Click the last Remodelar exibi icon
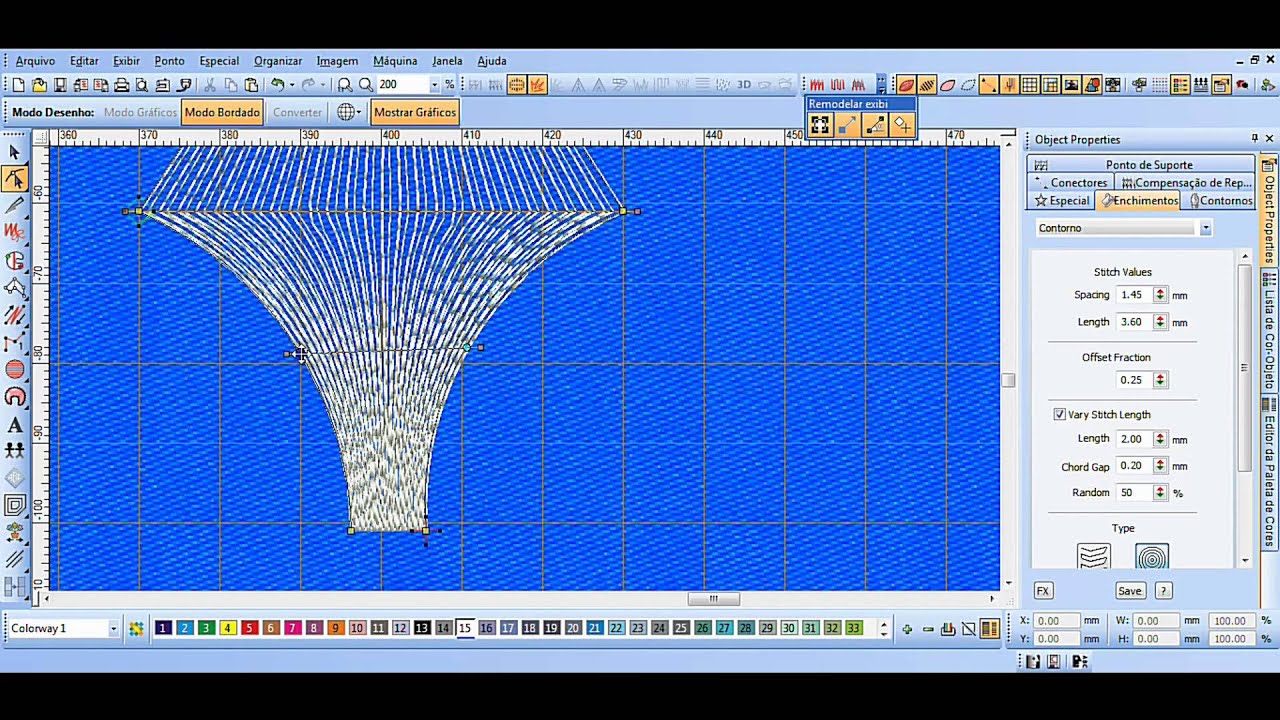 pyautogui.click(x=902, y=125)
